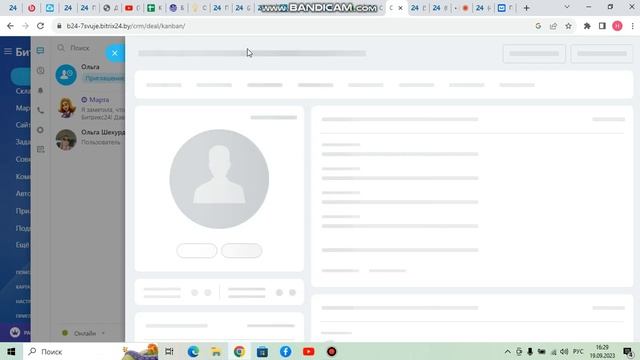
Task: Reload the browser page
Action: point(40,26)
